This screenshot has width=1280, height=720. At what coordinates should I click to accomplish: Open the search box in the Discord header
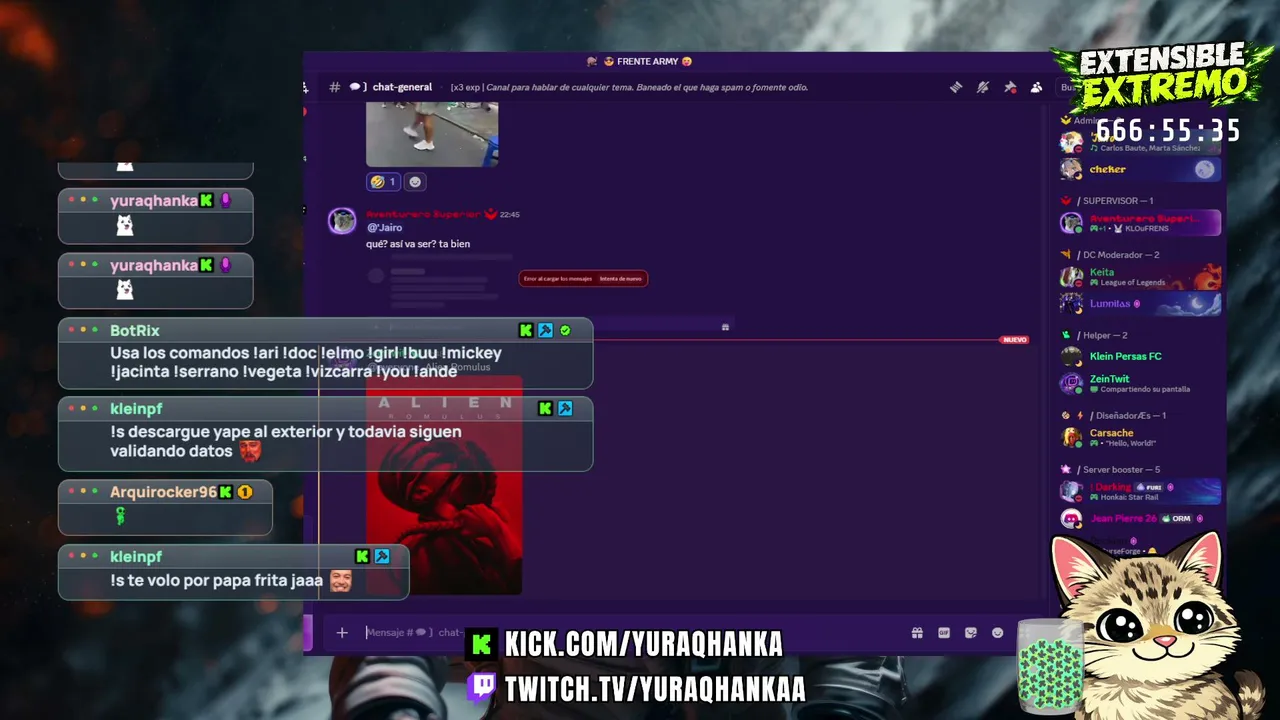(x=1069, y=87)
